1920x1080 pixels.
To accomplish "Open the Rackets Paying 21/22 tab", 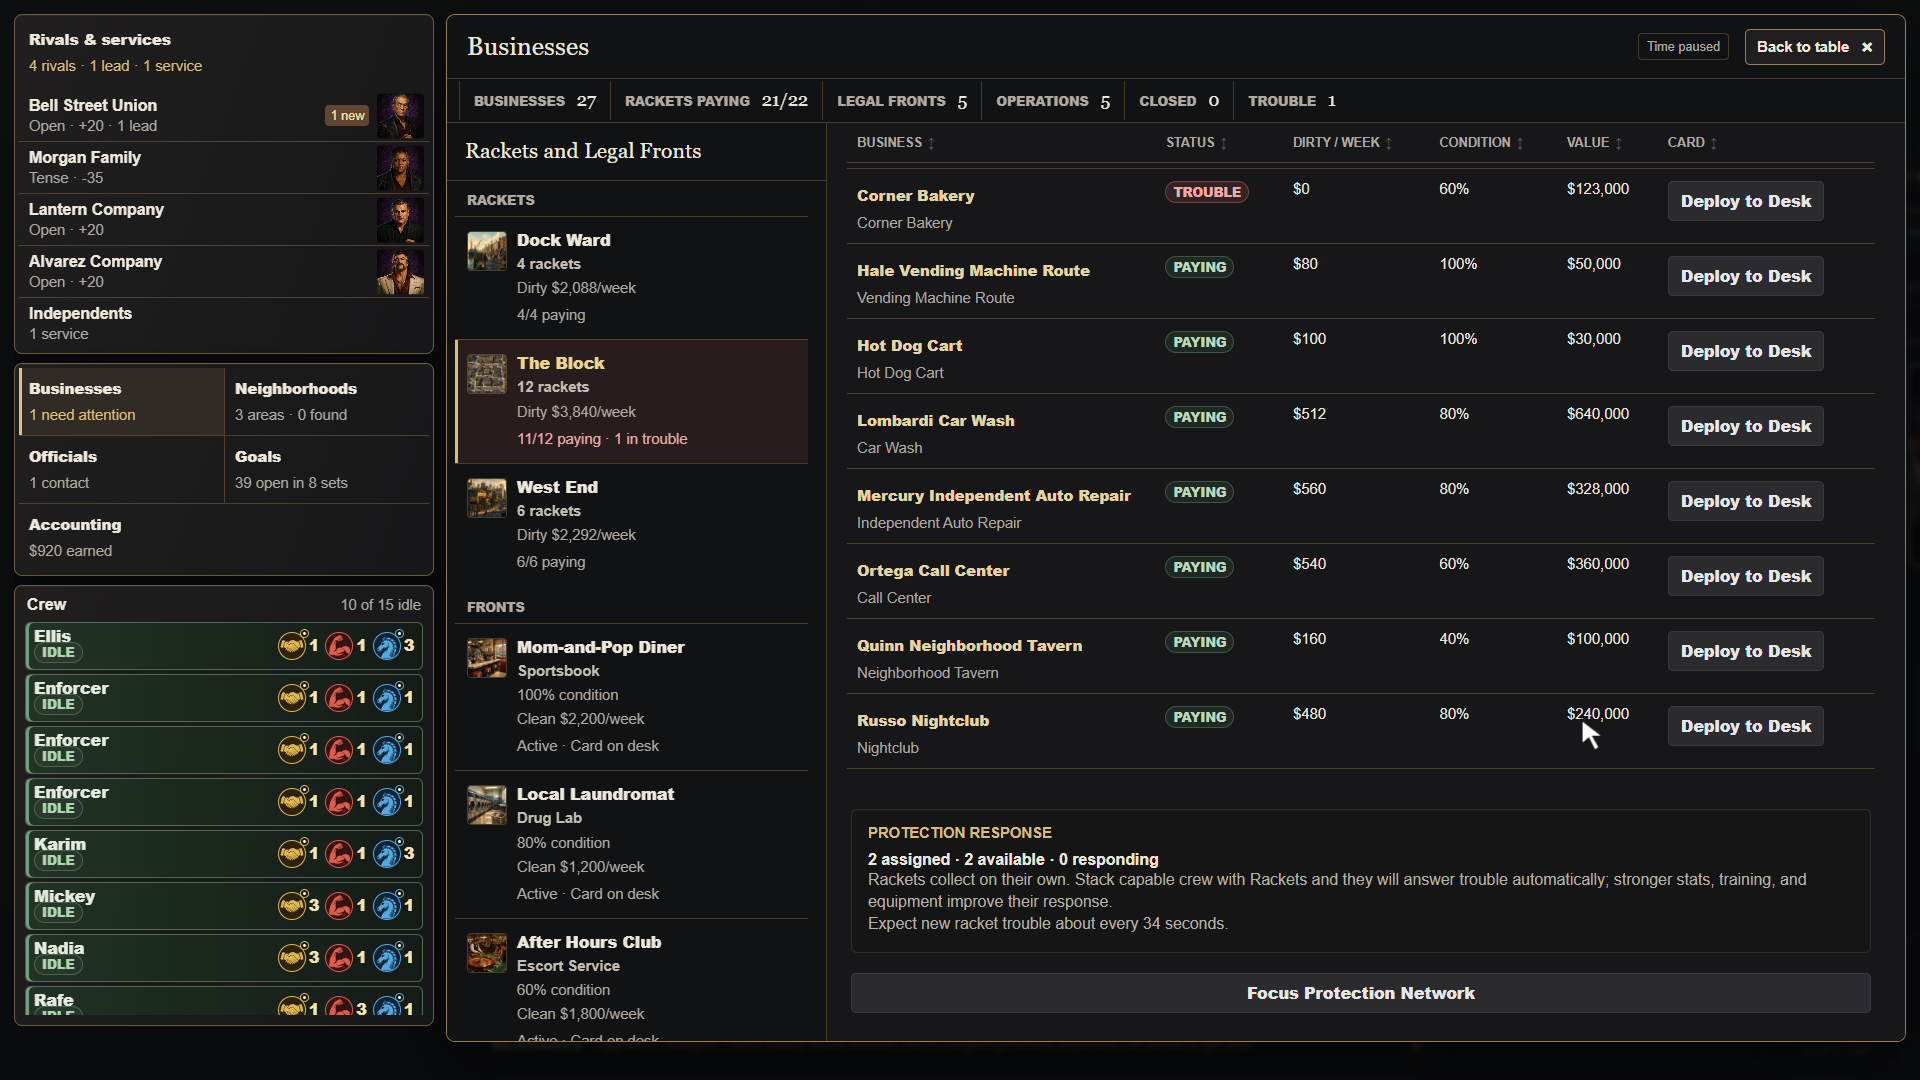I will (x=716, y=101).
